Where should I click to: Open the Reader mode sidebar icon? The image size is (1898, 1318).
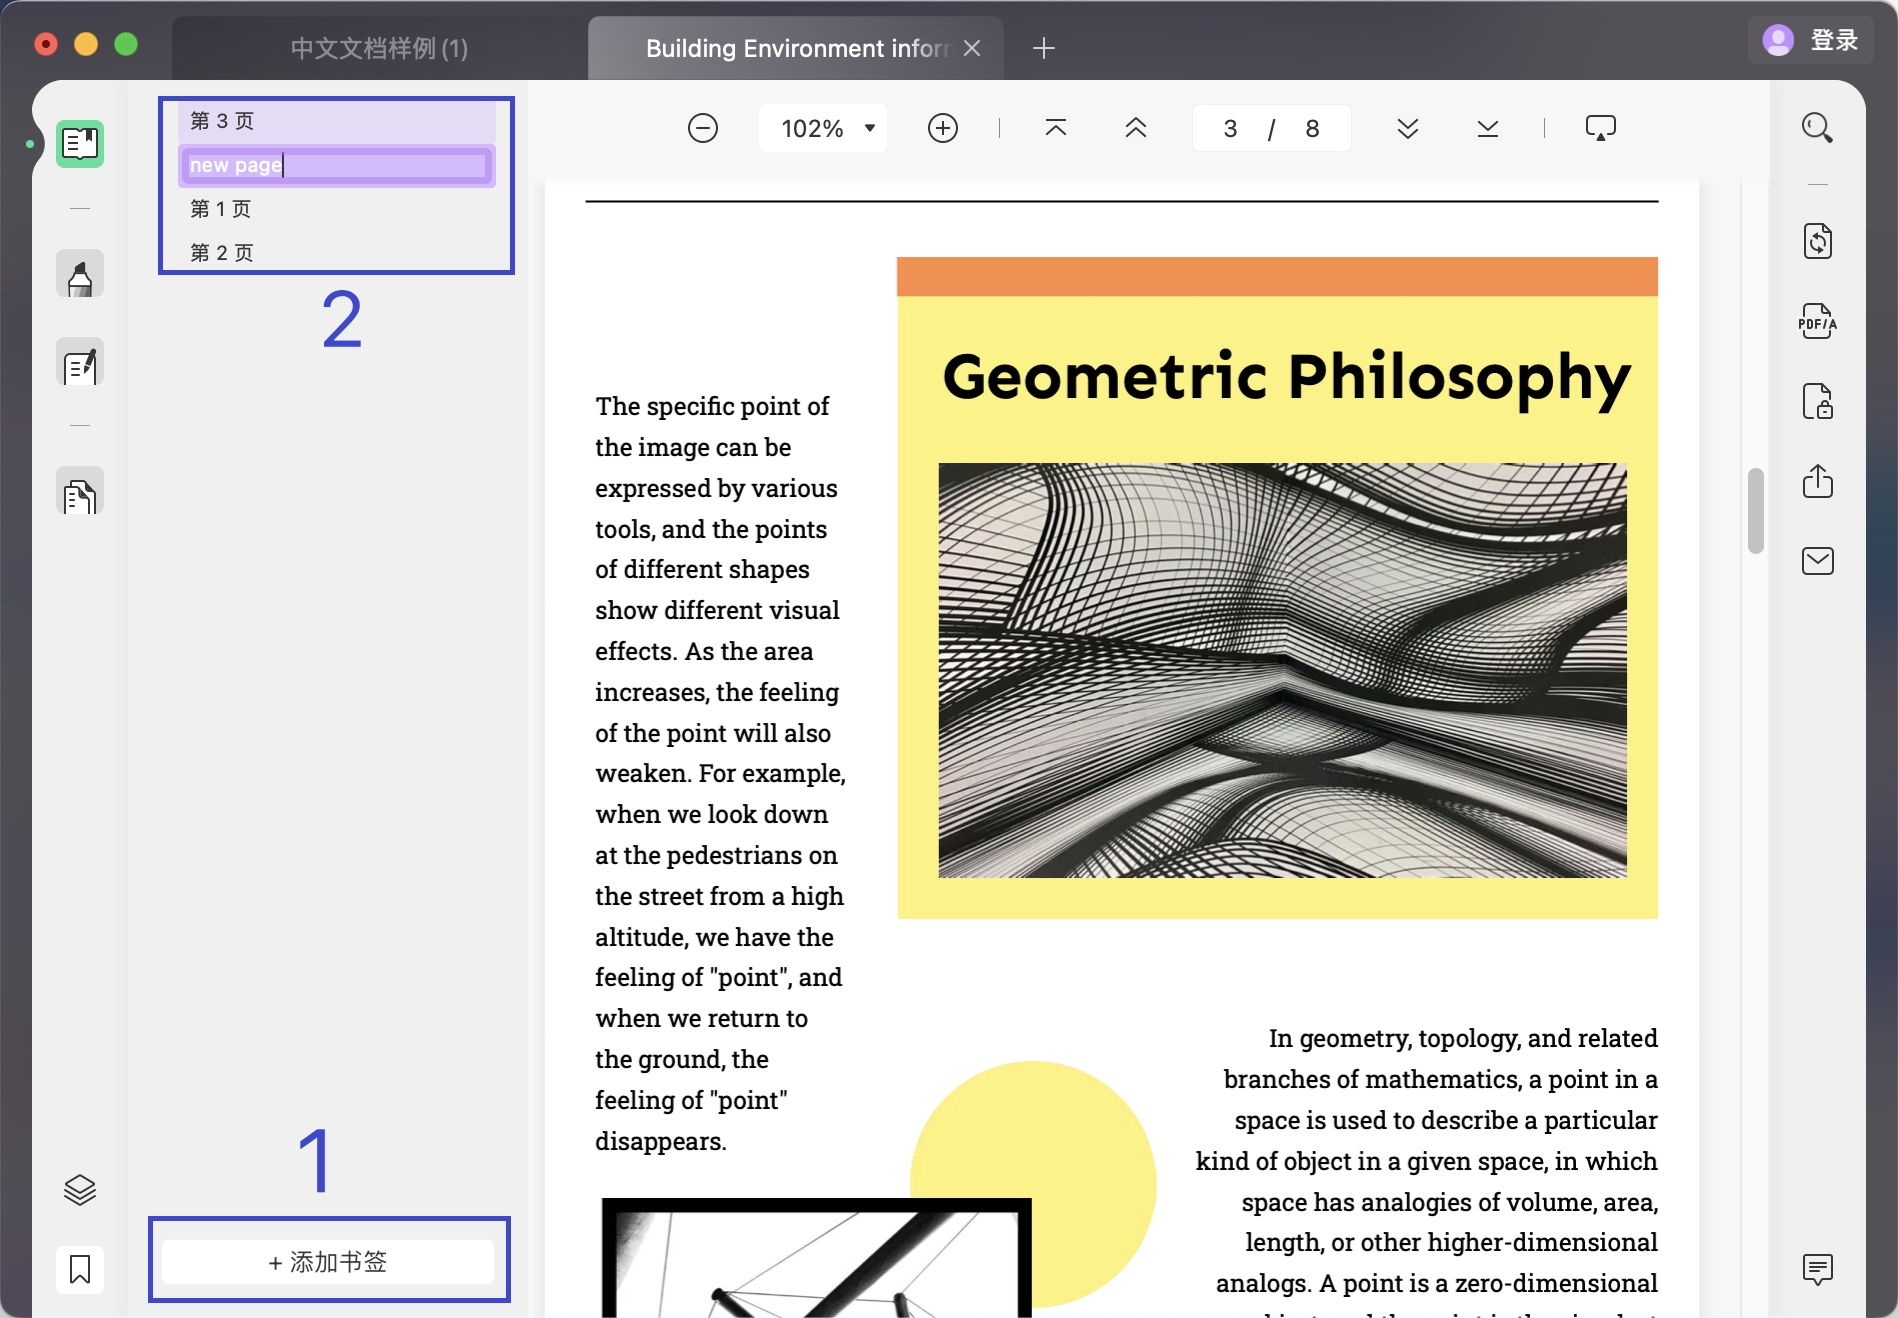(x=80, y=144)
